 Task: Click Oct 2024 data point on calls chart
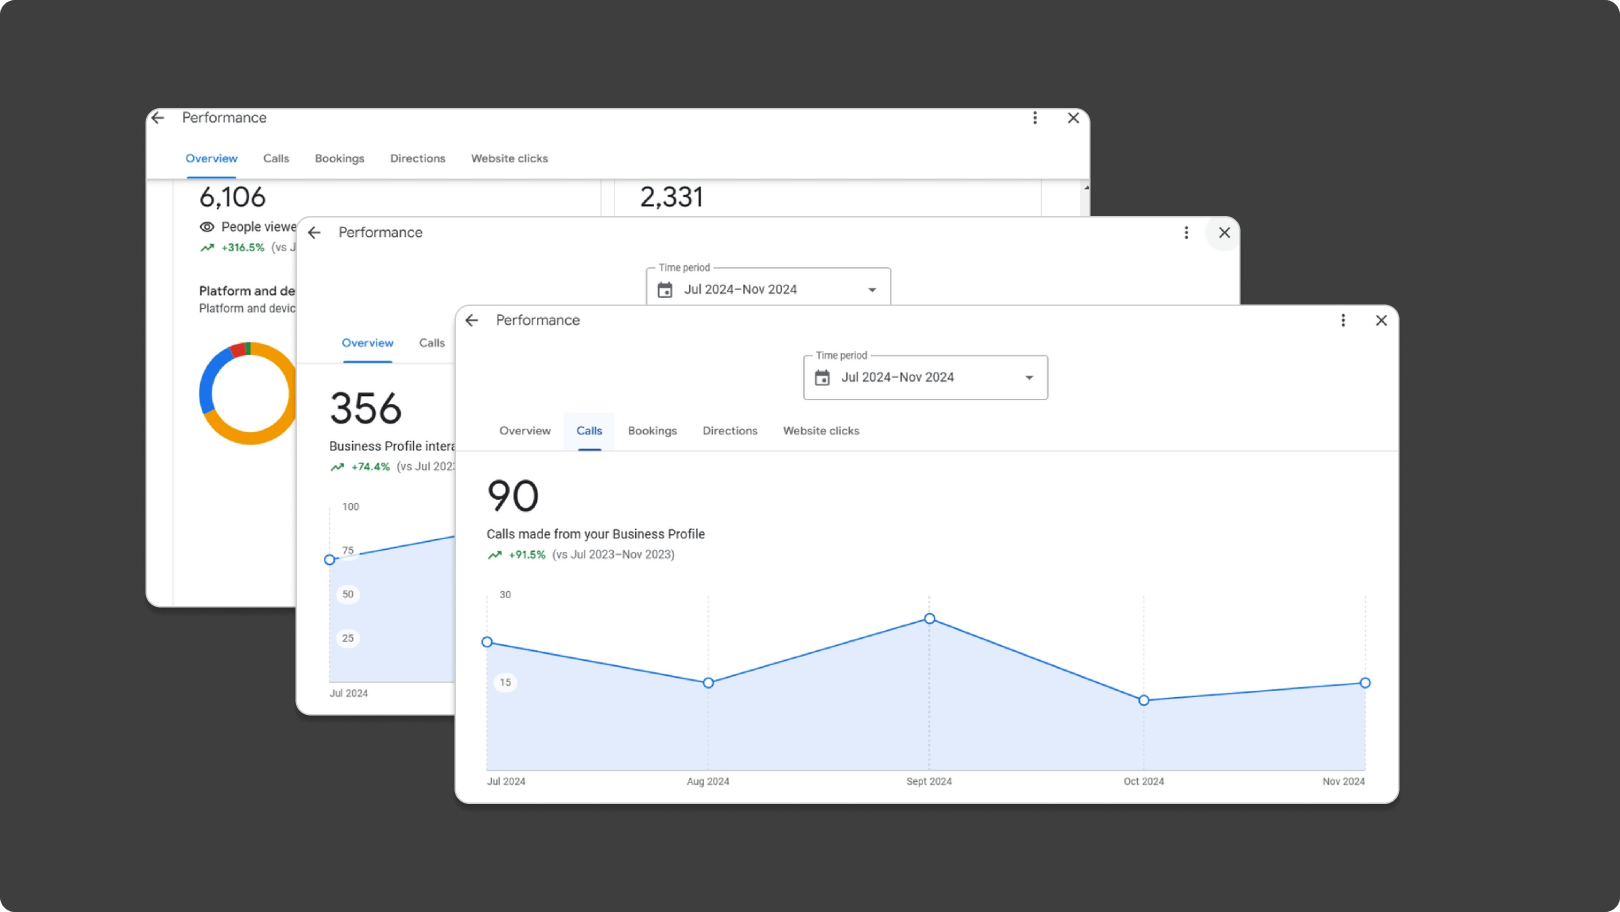(x=1144, y=700)
